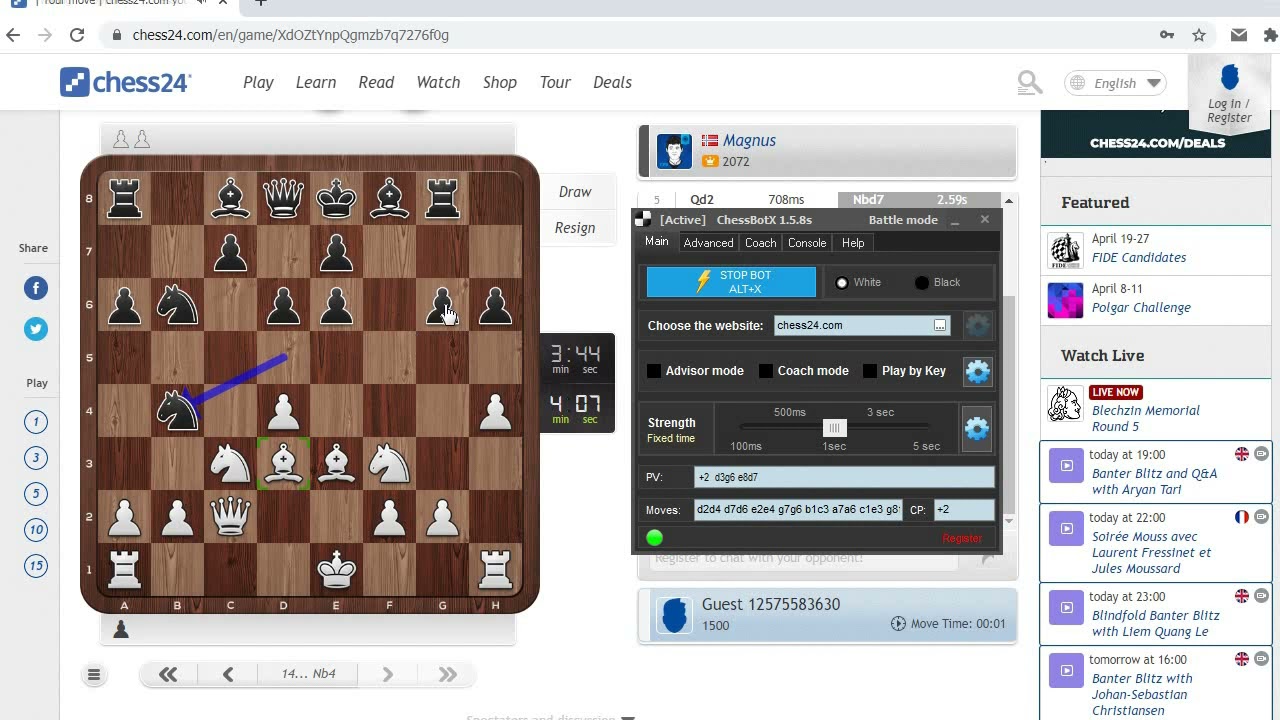
Task: Click the chess24 logo
Action: 125,82
